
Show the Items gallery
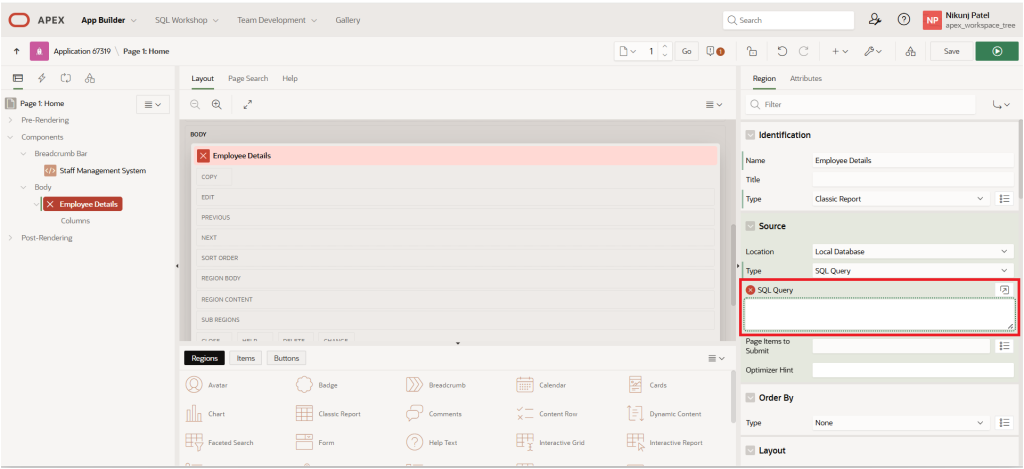click(243, 358)
